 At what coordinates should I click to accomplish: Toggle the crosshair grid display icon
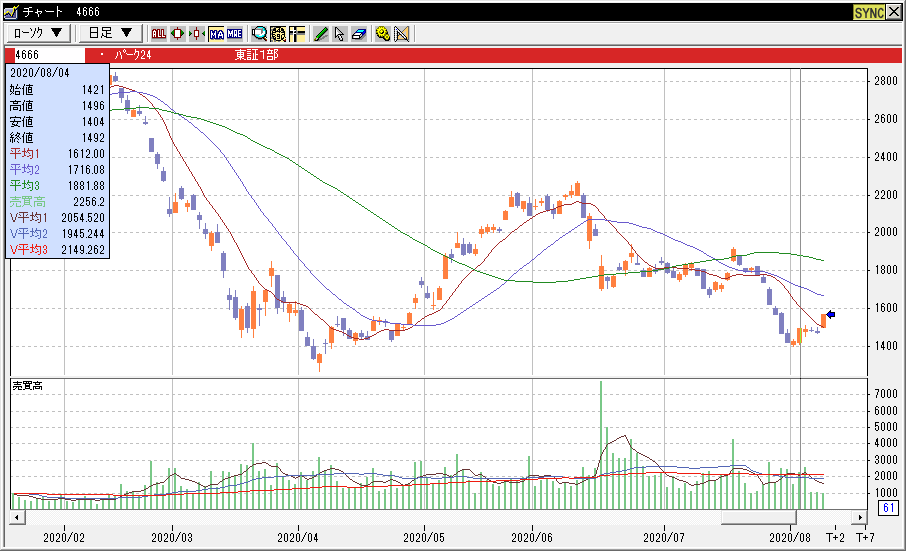(297, 33)
